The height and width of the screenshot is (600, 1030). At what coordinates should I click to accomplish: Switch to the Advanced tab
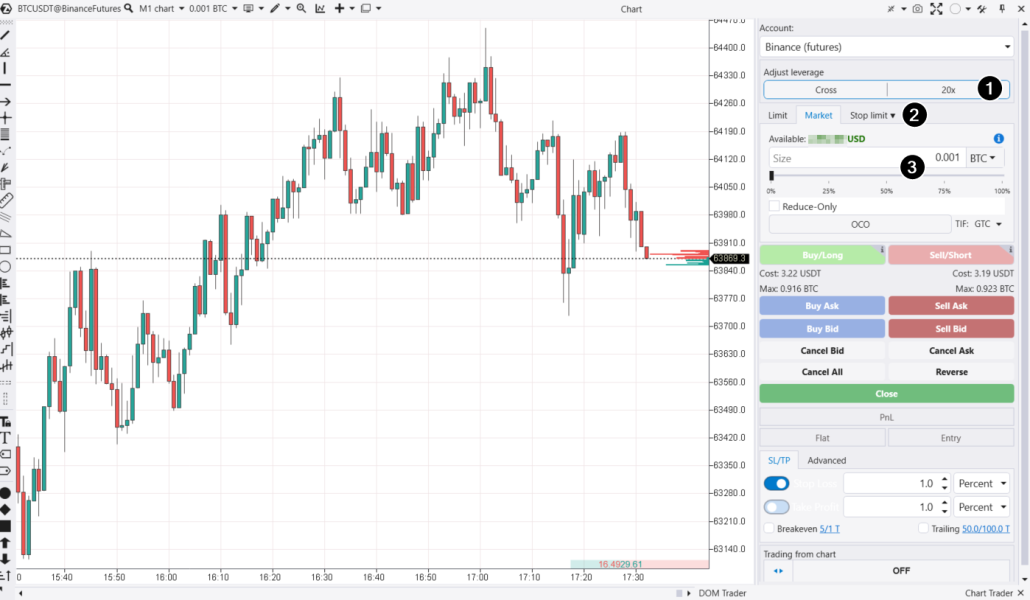pyautogui.click(x=826, y=460)
